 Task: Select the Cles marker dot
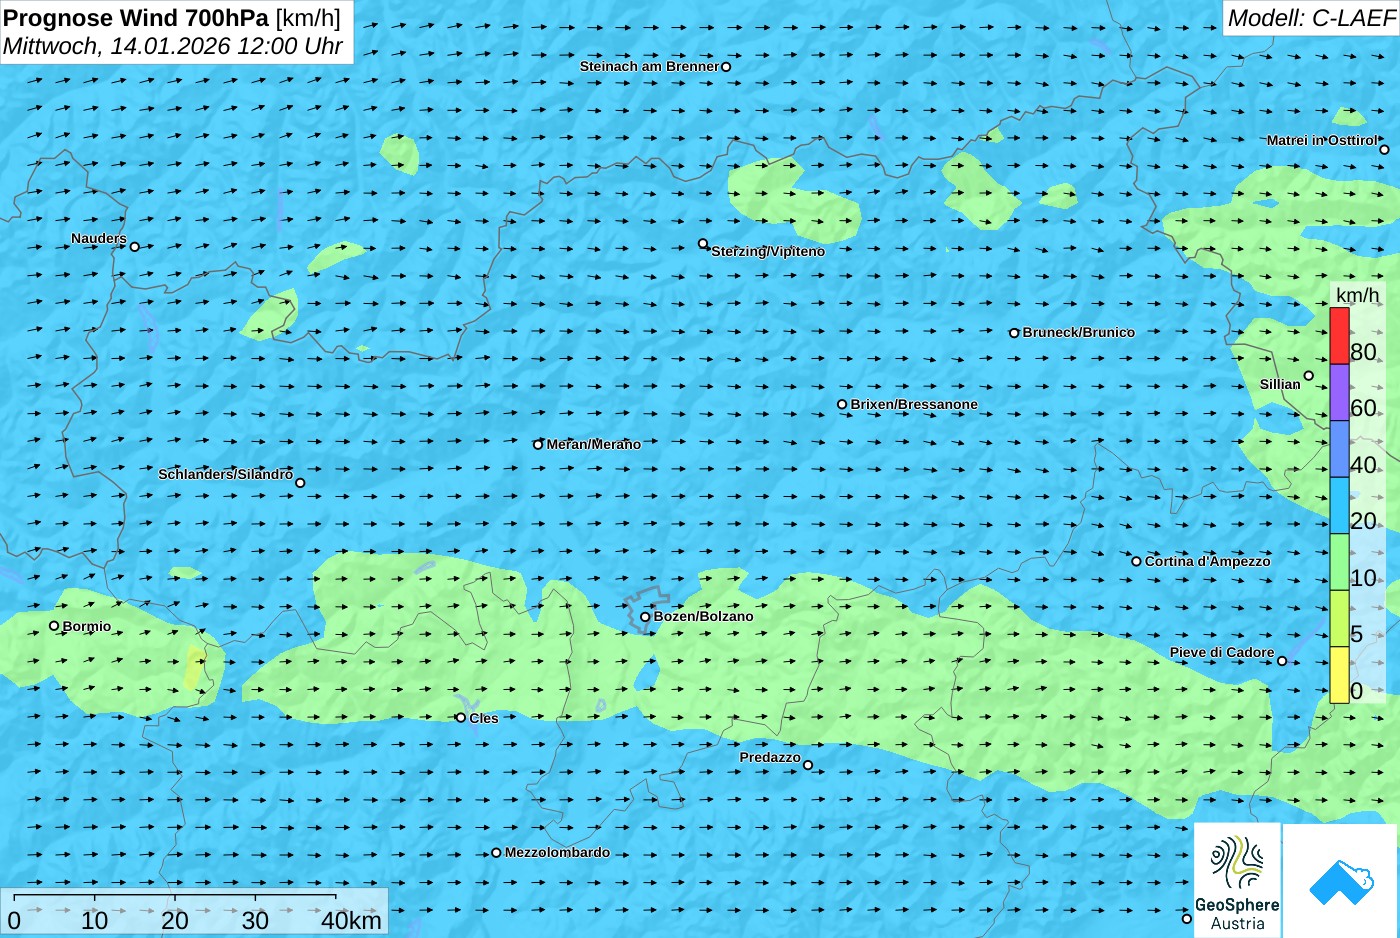click(x=461, y=718)
